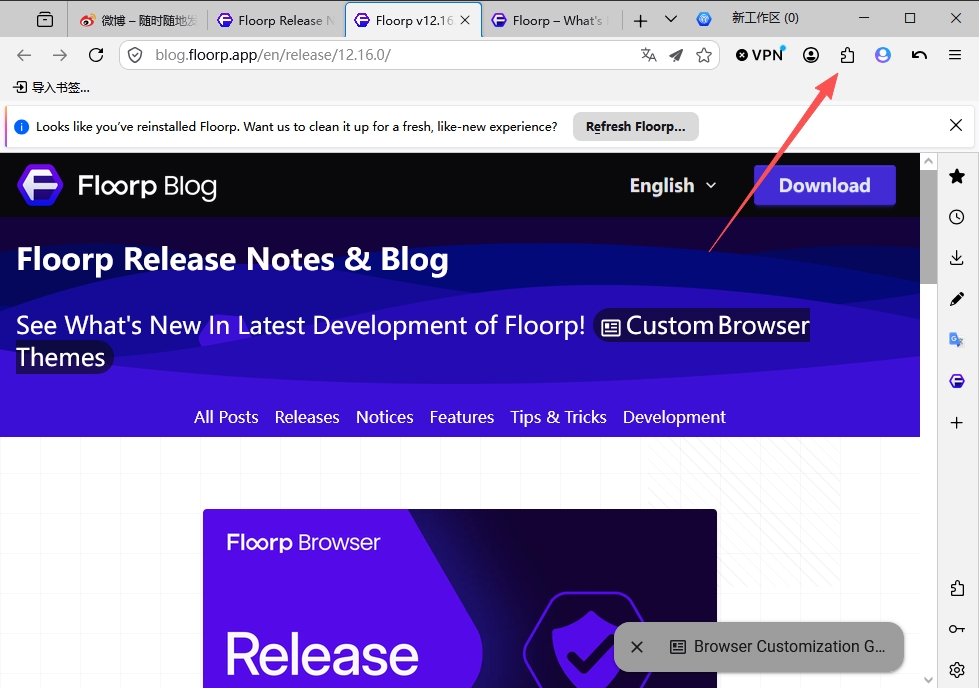Click the blue Download button
This screenshot has height=688, width=979.
(824, 185)
